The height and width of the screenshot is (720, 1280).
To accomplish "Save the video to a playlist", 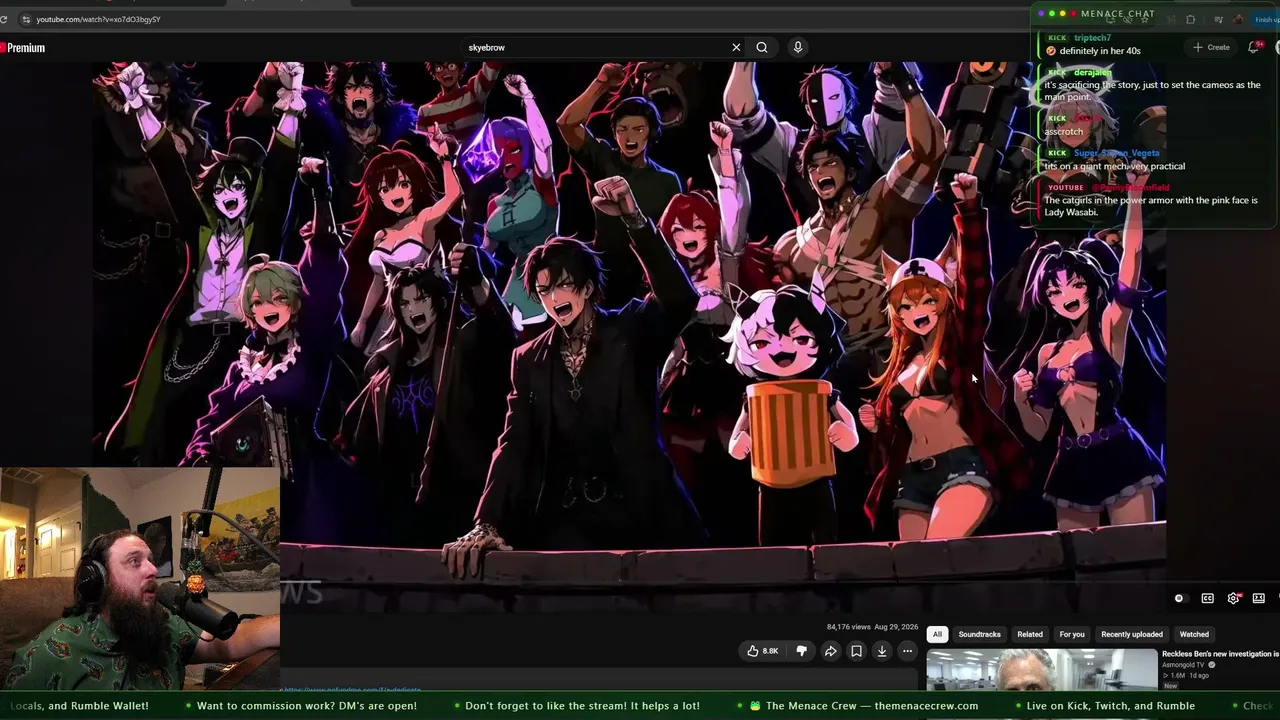I will [x=856, y=651].
